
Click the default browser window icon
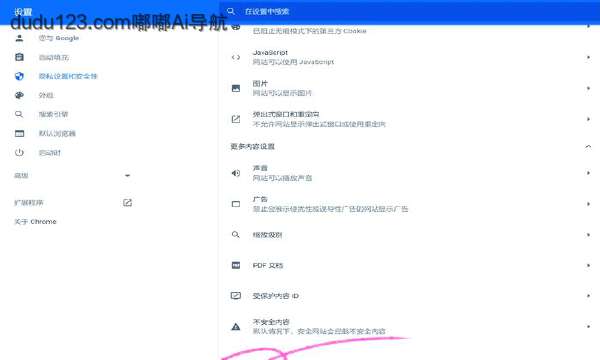(x=19, y=134)
